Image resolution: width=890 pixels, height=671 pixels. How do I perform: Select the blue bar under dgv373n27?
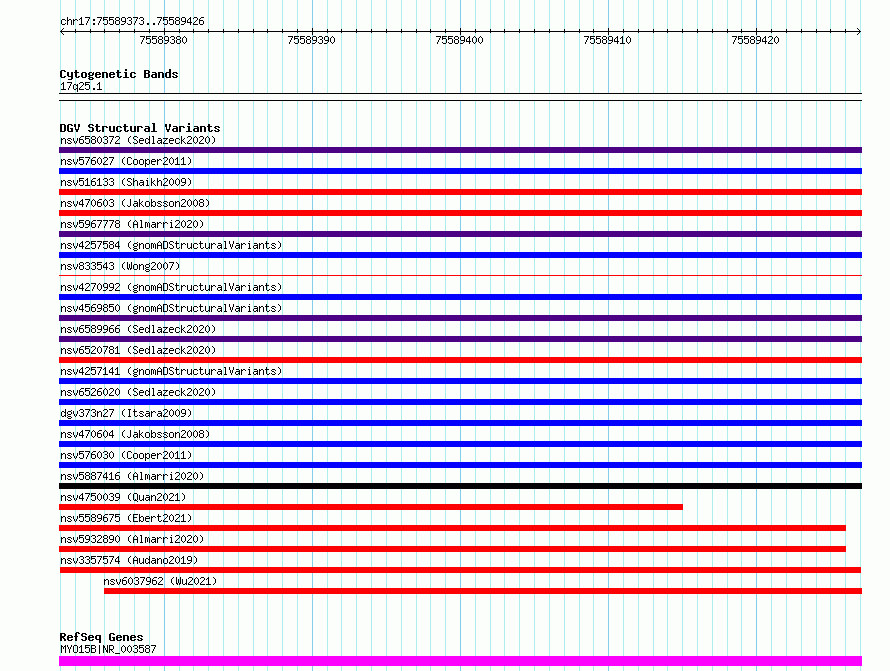(x=460, y=423)
